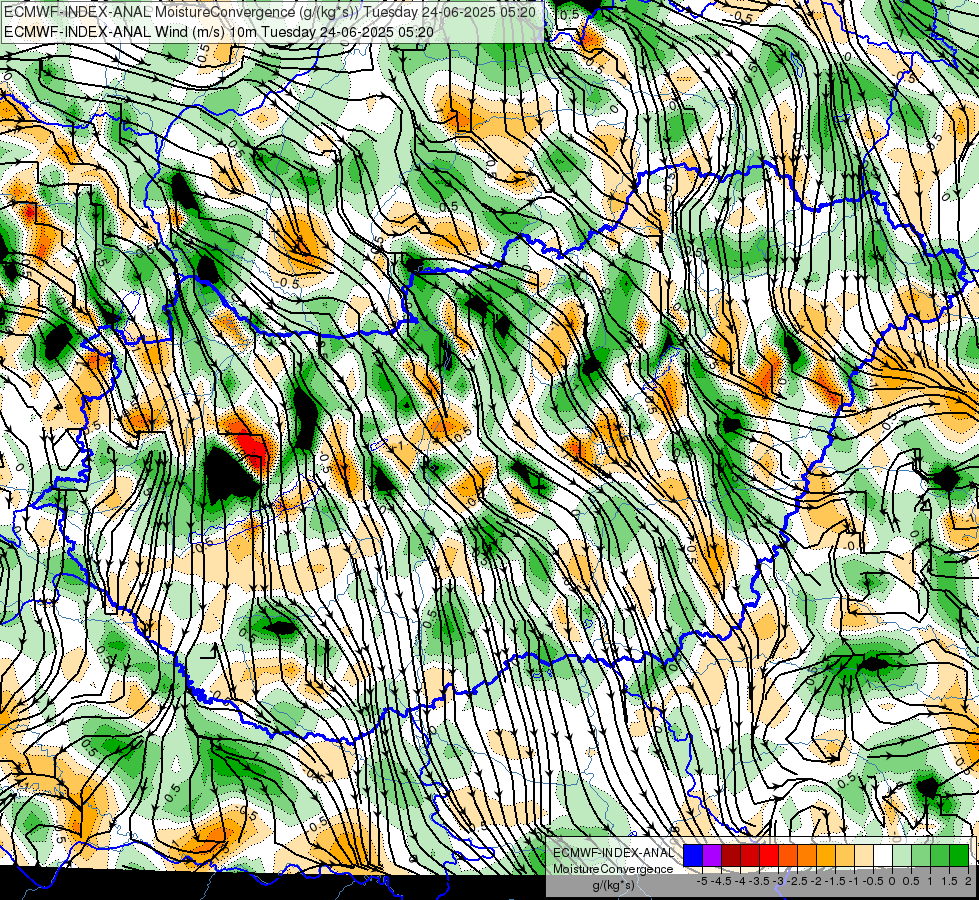Click the darkest green swatch left of 2

coord(959,856)
